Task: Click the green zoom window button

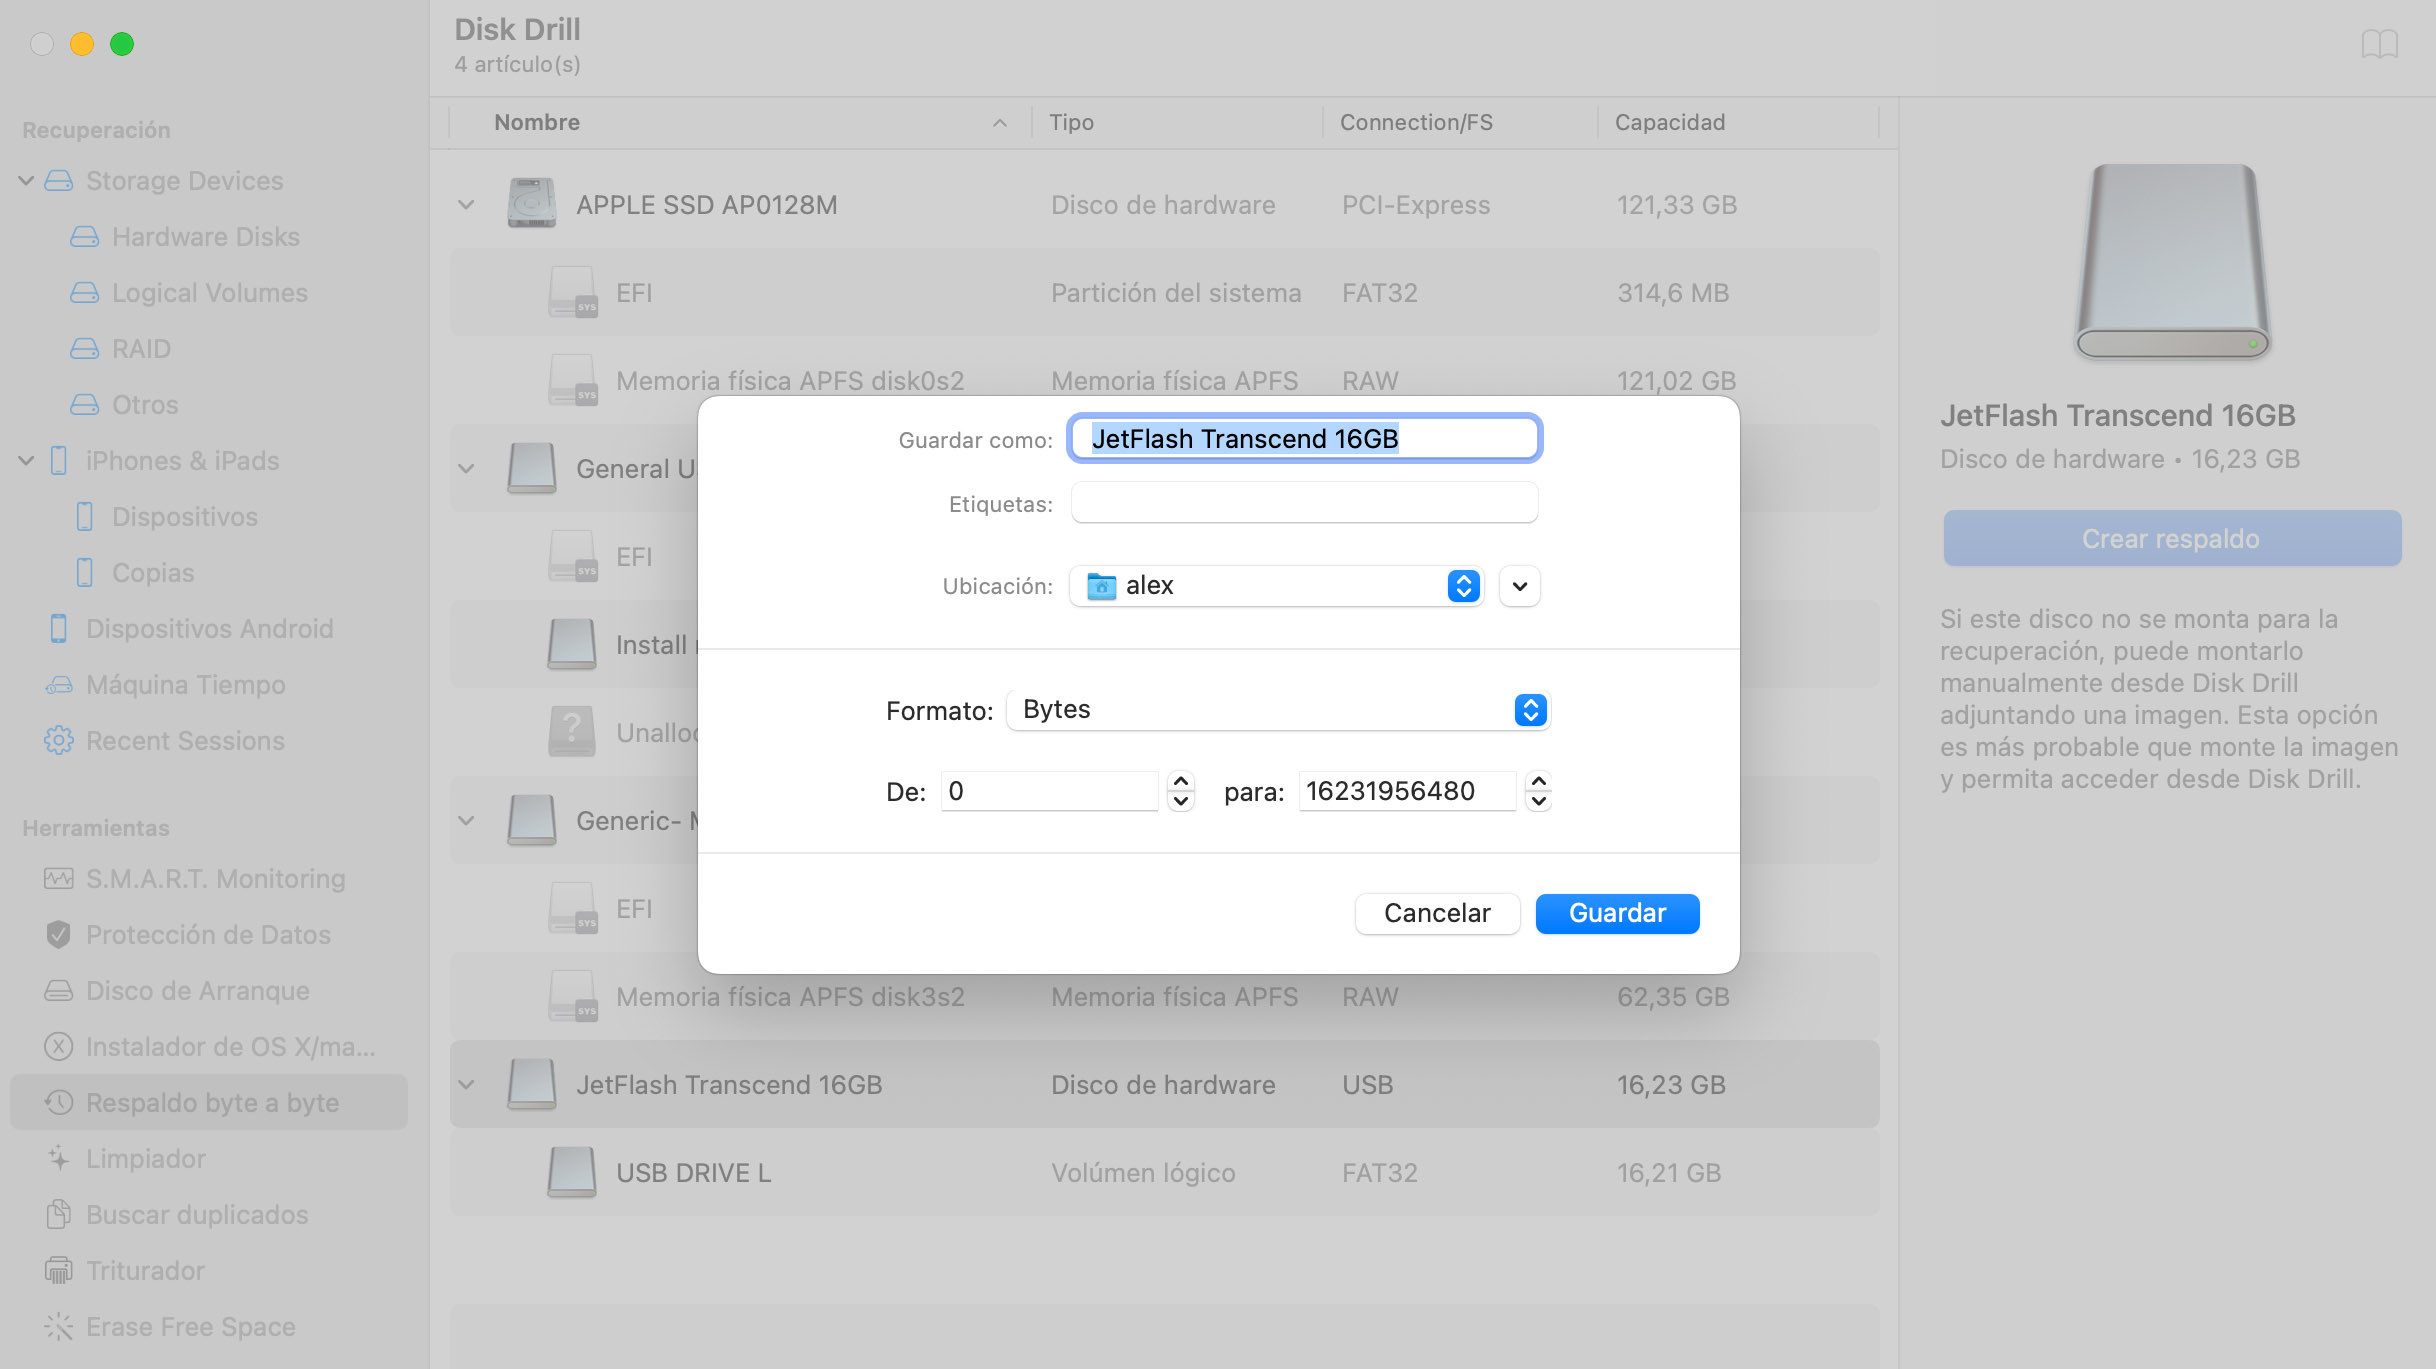Action: tap(122, 44)
